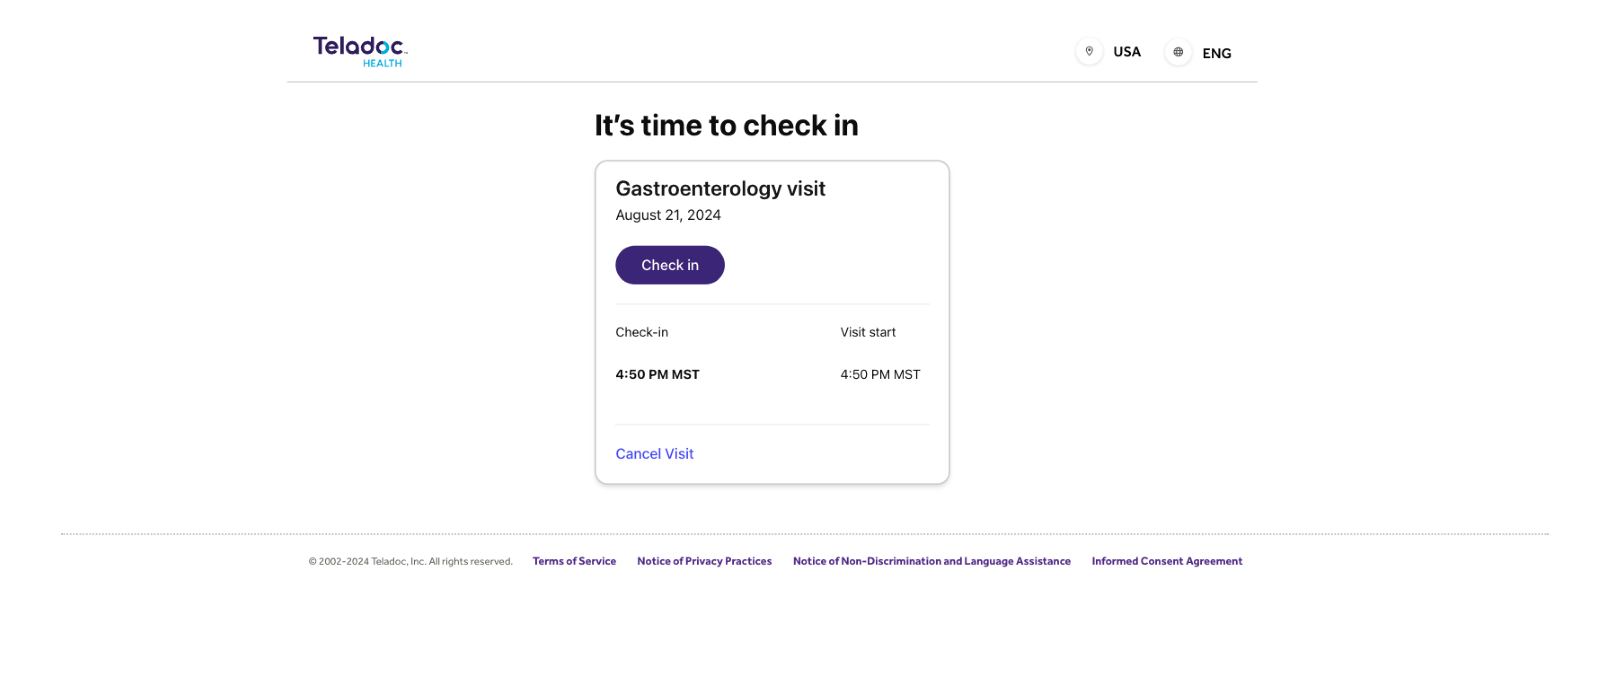Click the dotted footer divider line
1600x695 pixels.
pos(804,534)
